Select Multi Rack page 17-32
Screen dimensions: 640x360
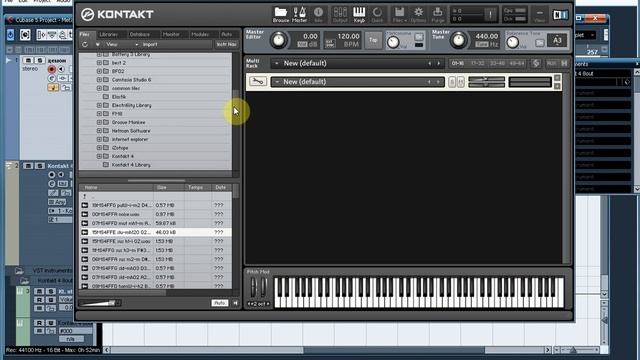(478, 63)
